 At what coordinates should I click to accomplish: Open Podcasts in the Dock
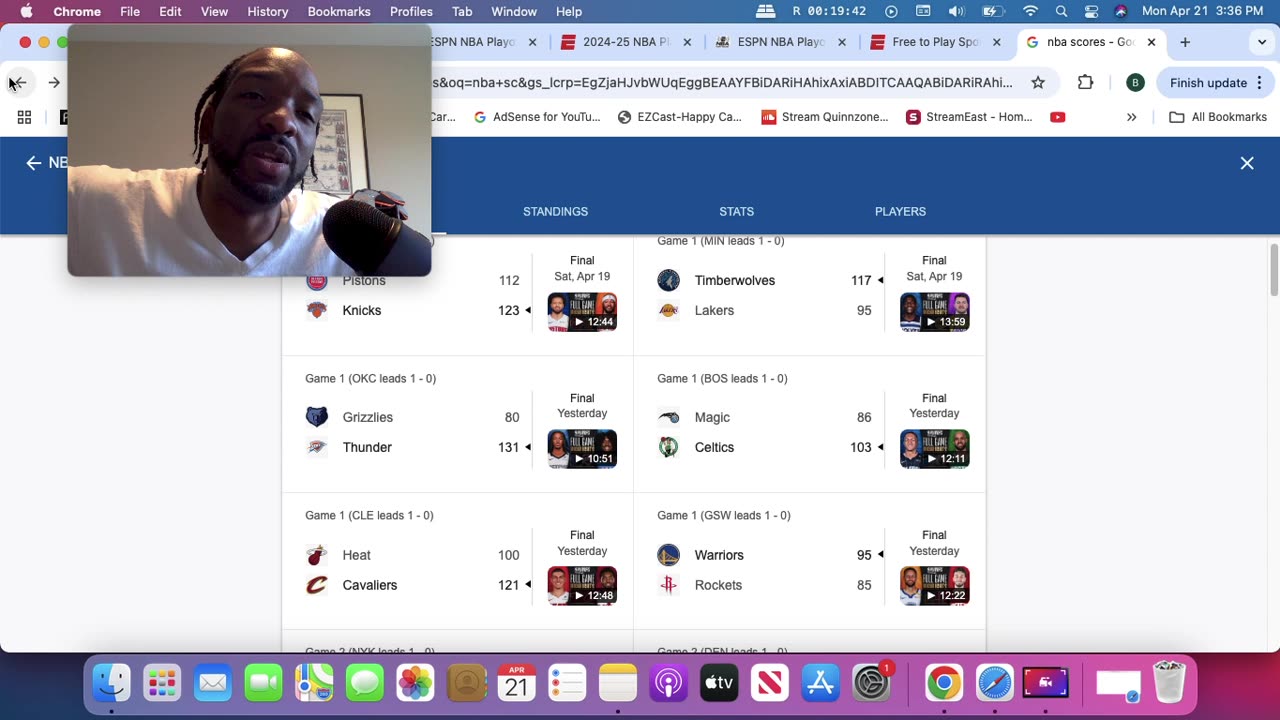click(669, 683)
